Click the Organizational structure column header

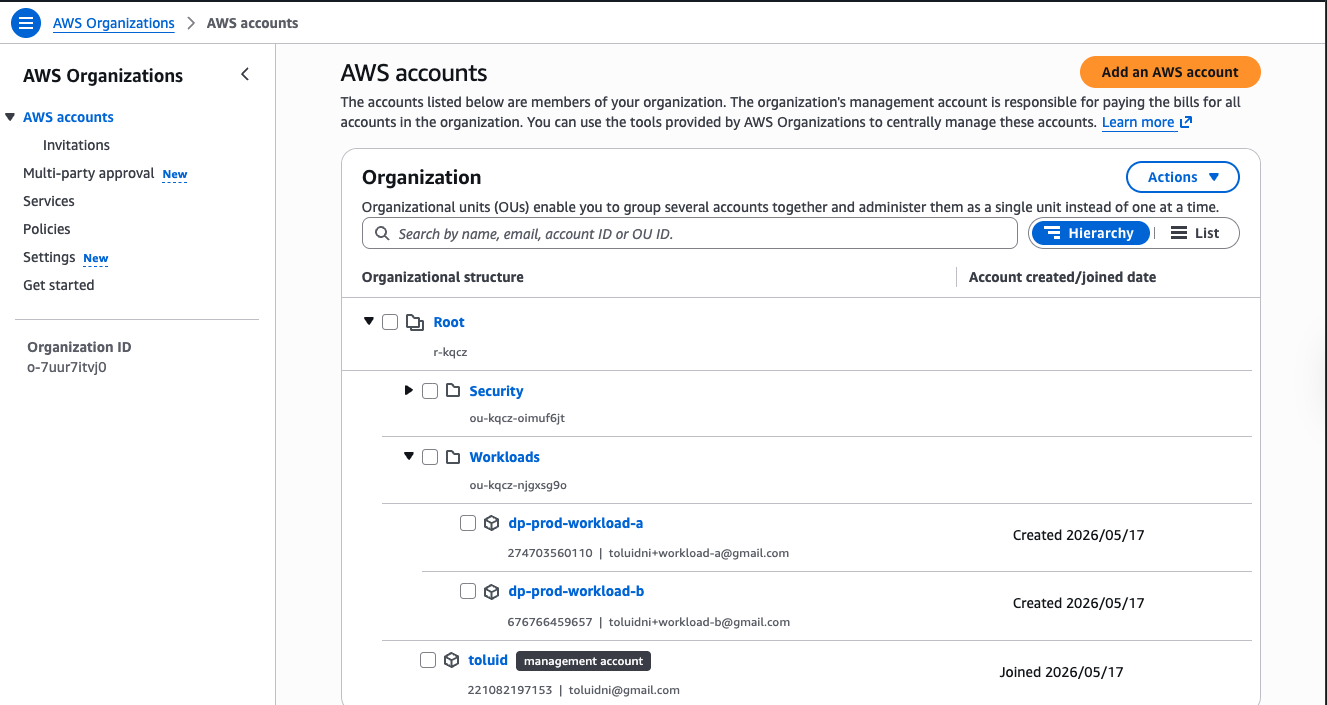(x=442, y=277)
